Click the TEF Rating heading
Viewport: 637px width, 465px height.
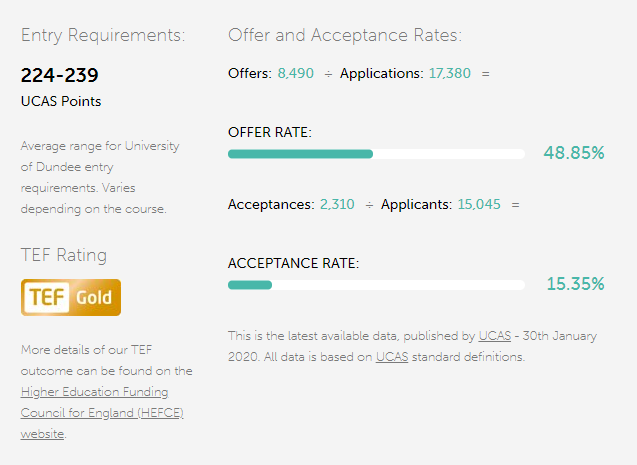pyautogui.click(x=64, y=255)
